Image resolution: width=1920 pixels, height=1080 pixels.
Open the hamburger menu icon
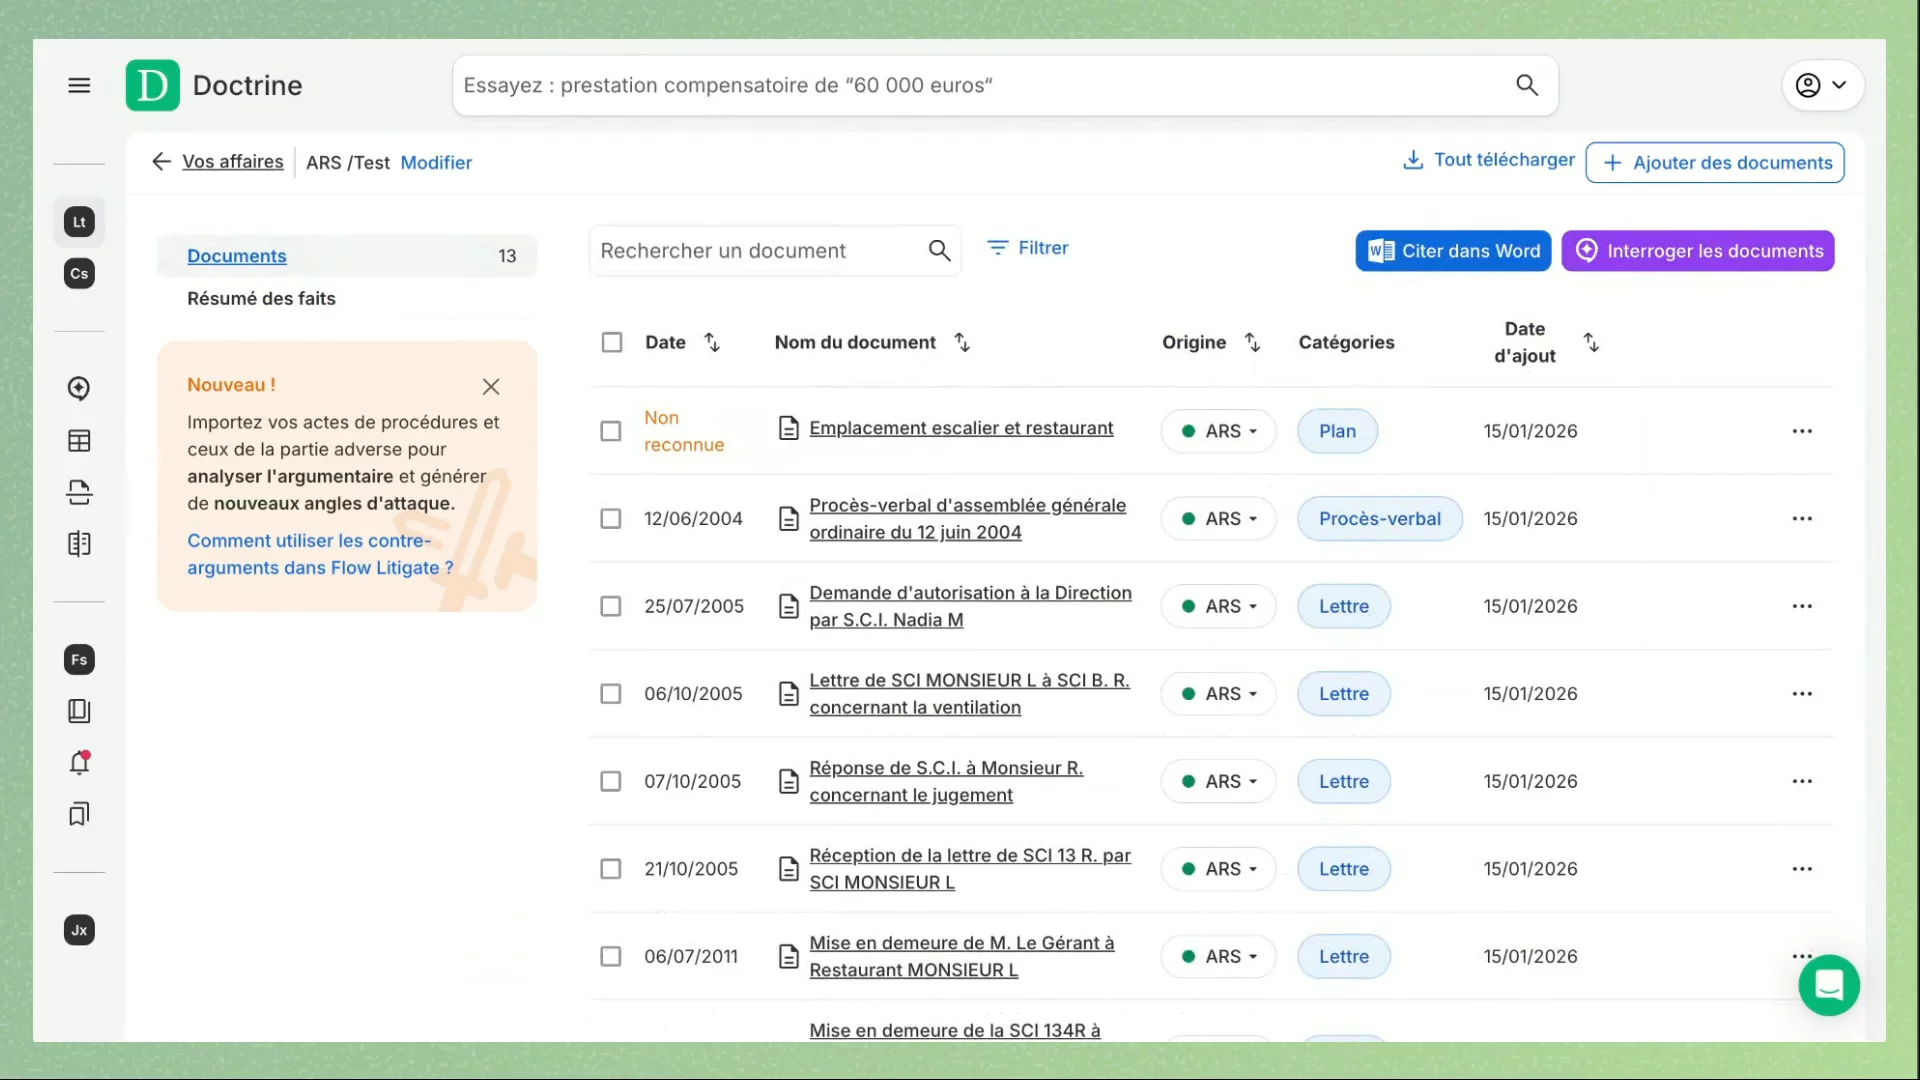(x=79, y=86)
